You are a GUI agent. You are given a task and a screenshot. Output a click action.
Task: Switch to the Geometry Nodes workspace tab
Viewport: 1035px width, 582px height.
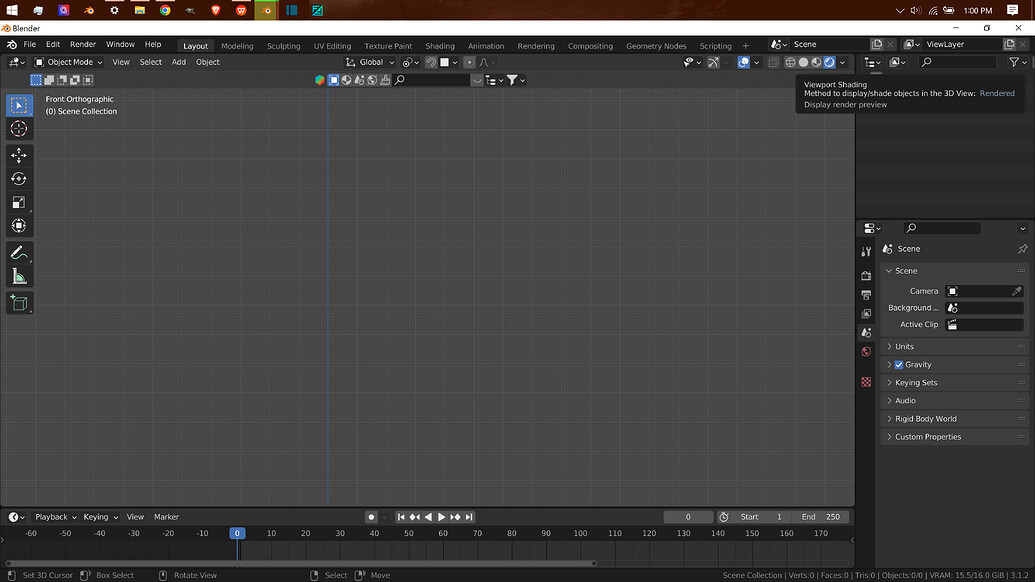[656, 46]
